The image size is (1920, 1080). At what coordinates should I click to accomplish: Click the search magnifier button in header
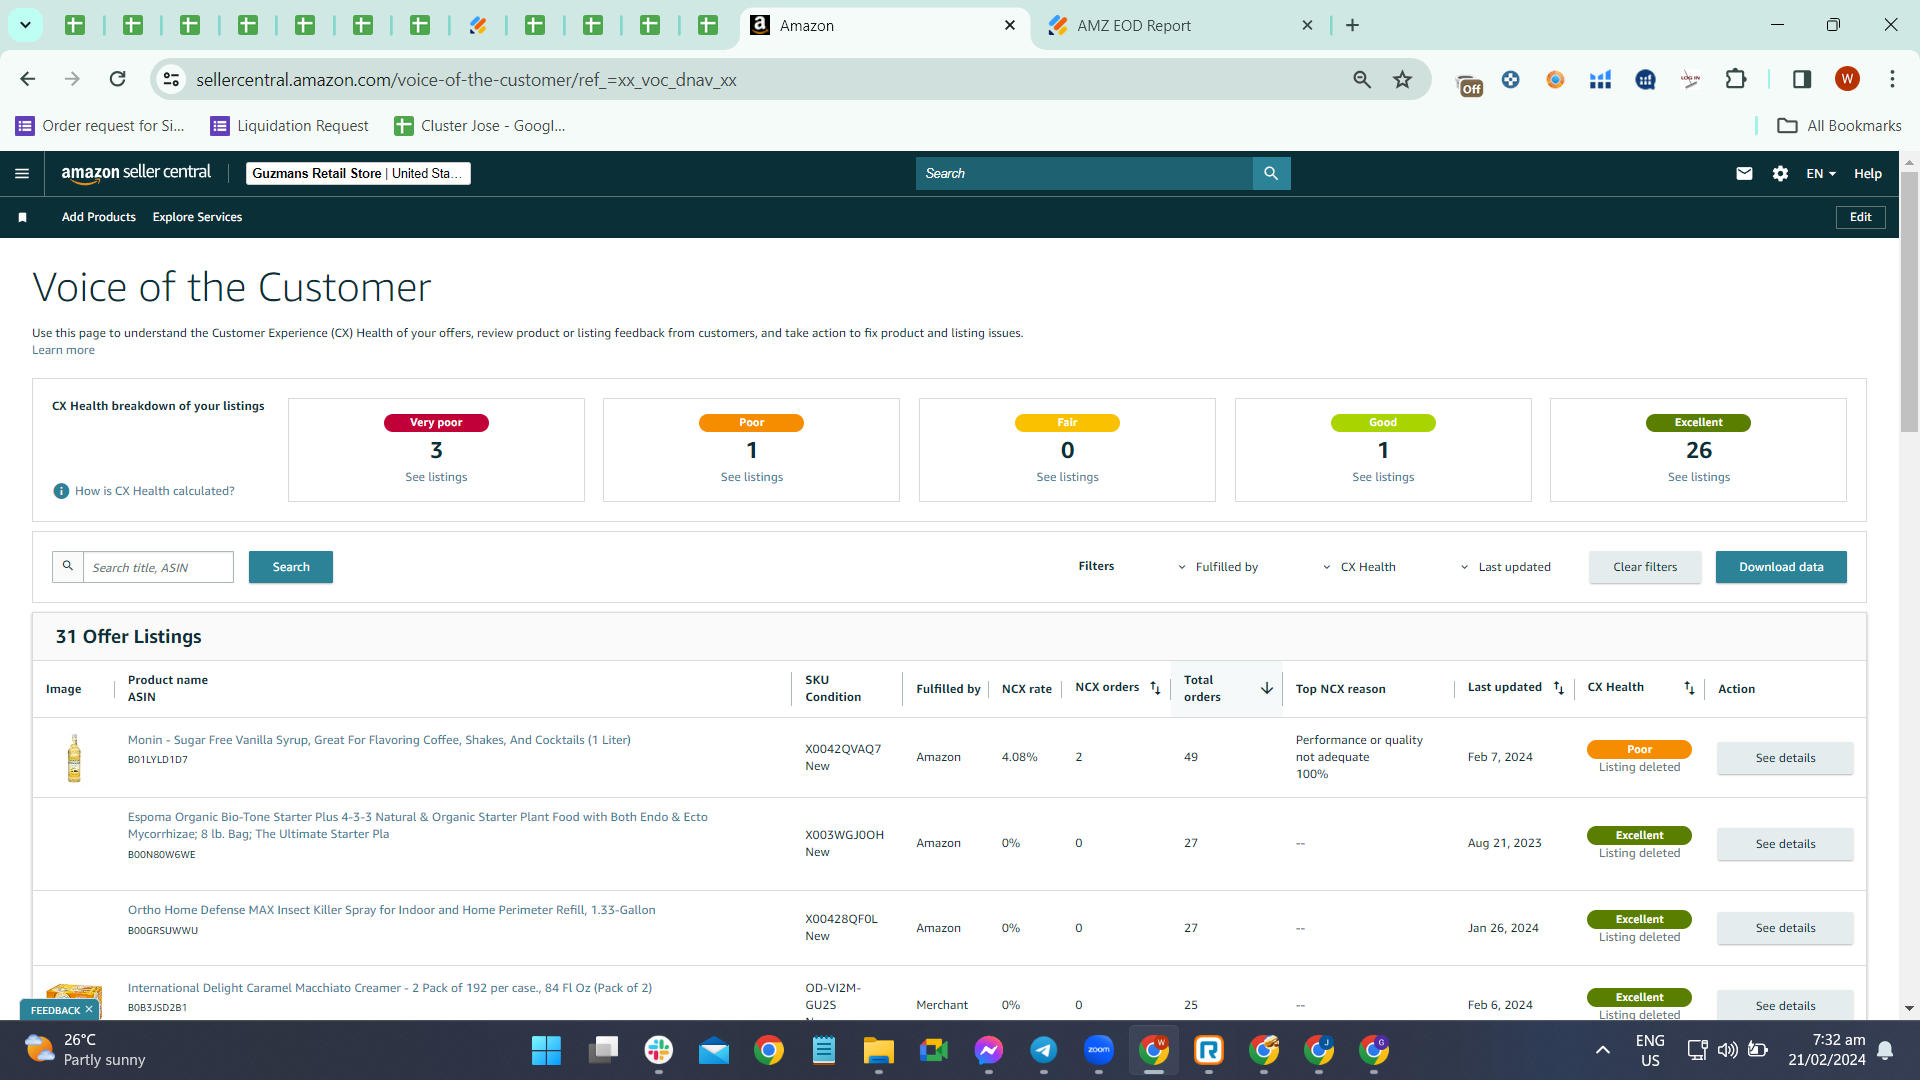[x=1271, y=174]
